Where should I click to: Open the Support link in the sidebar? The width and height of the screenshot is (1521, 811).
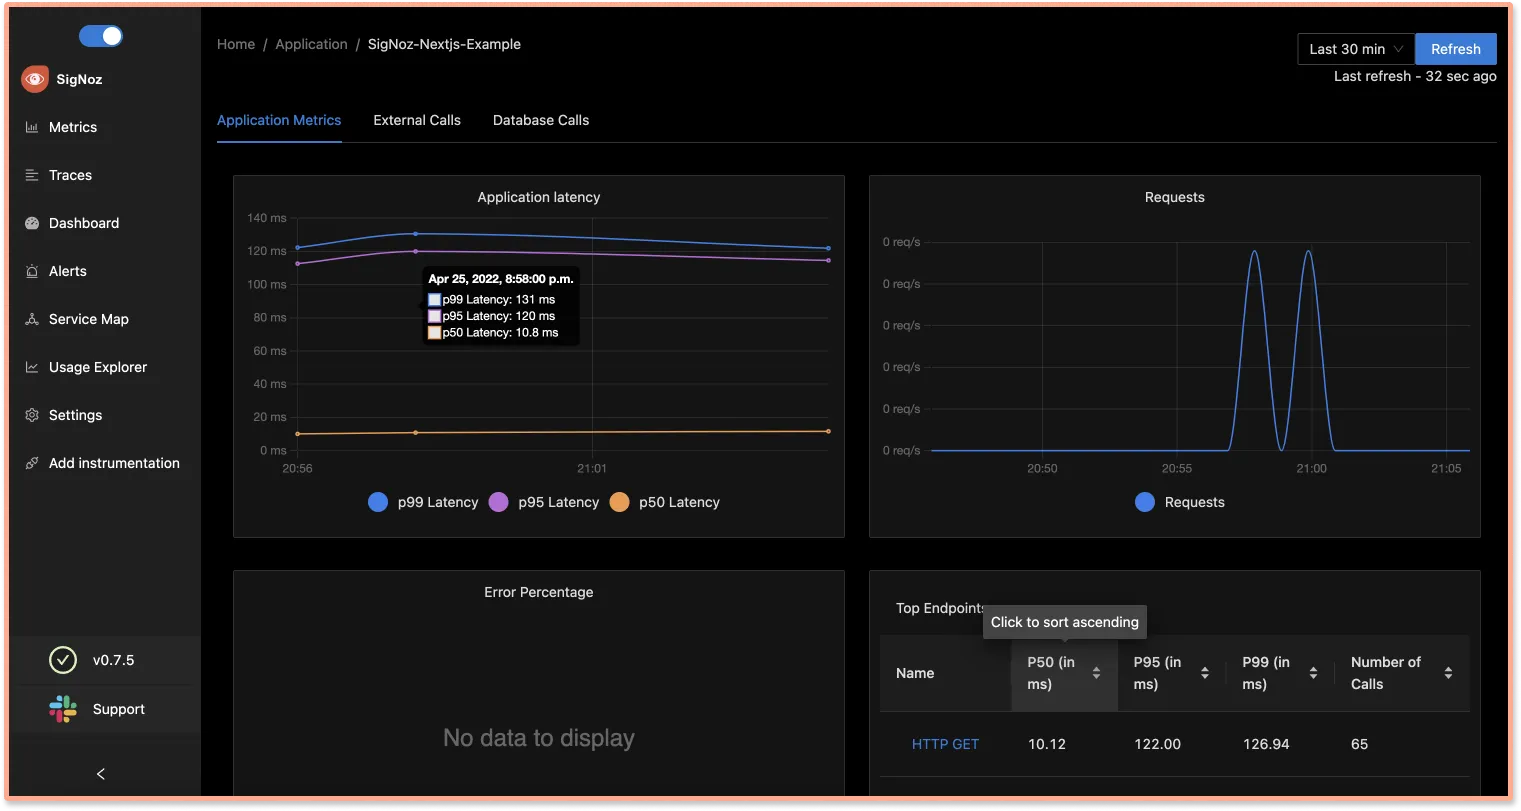click(119, 709)
